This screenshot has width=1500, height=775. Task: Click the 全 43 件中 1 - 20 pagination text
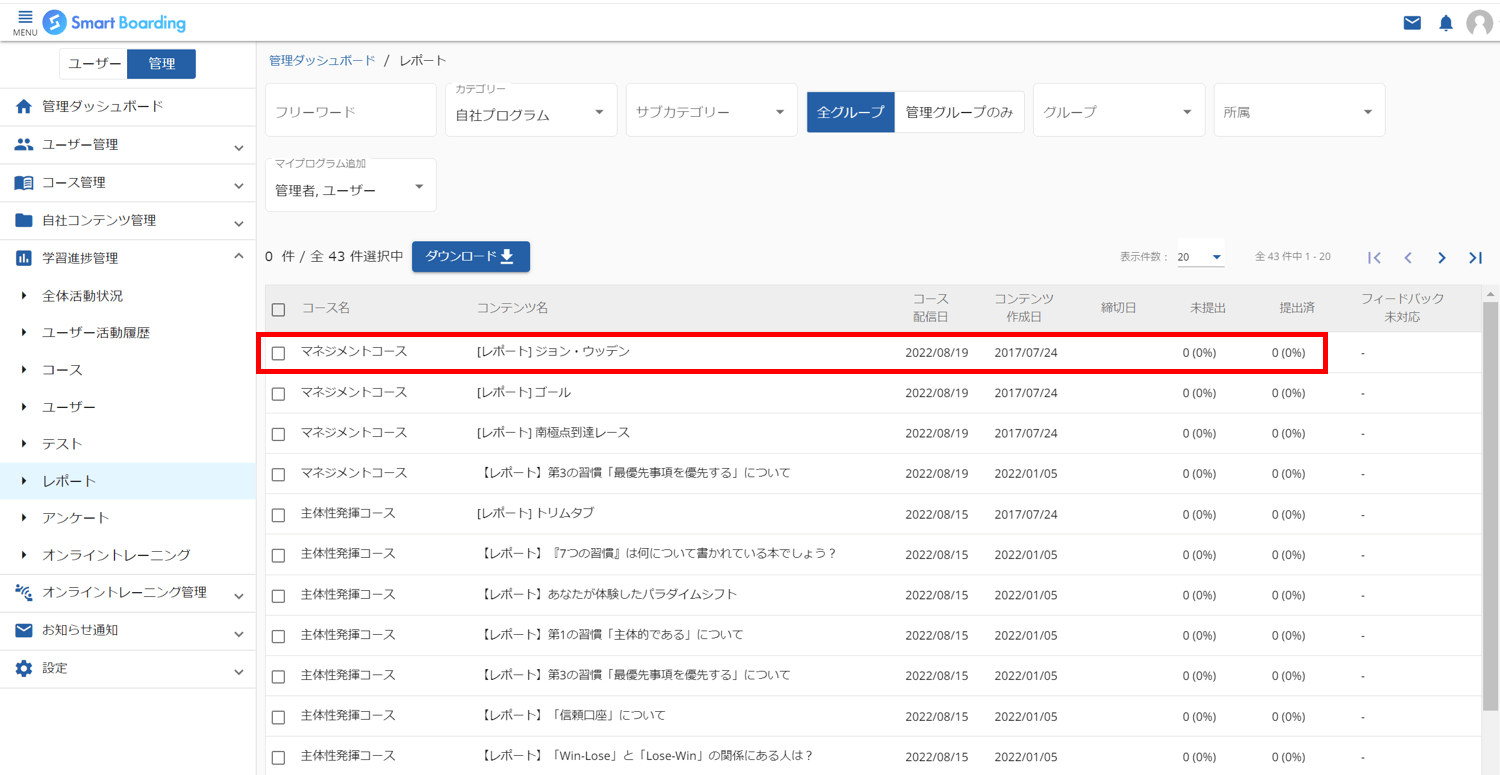point(1293,257)
